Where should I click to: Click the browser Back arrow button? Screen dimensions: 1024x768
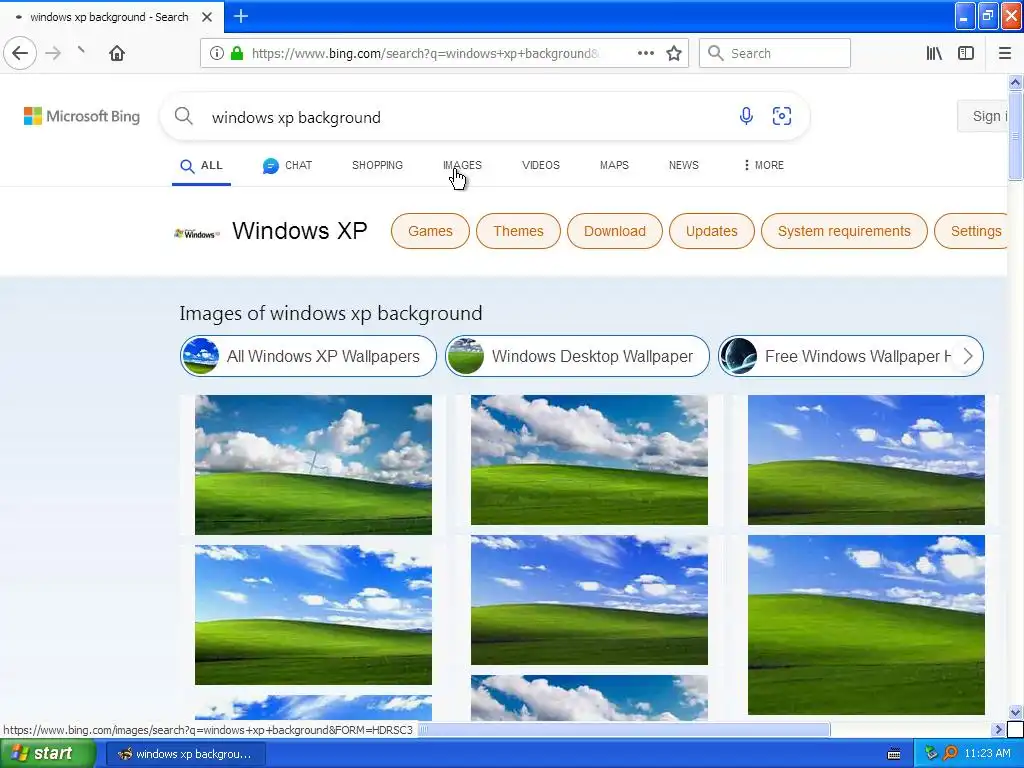click(20, 53)
